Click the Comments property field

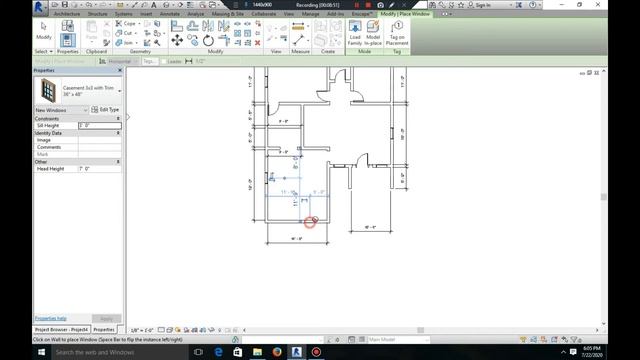click(x=100, y=147)
